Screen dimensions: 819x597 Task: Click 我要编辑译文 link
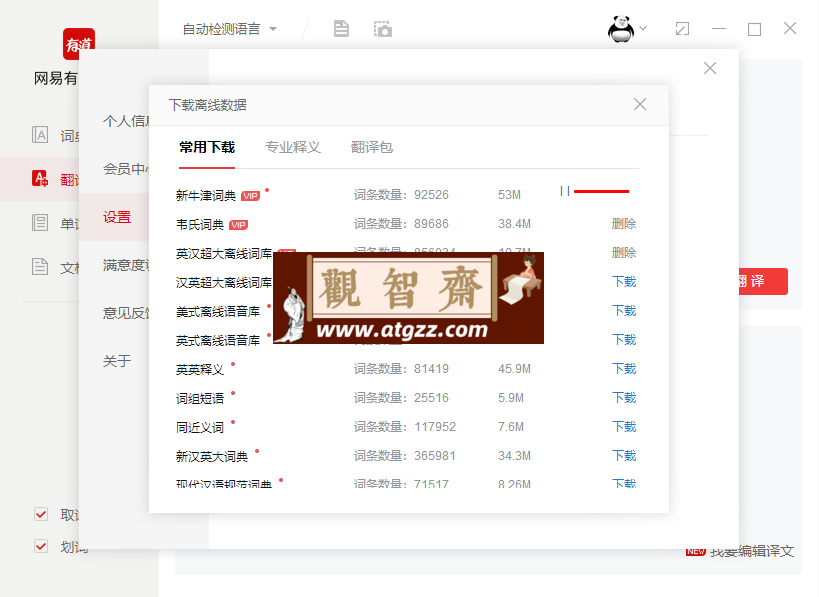pyautogui.click(x=752, y=551)
